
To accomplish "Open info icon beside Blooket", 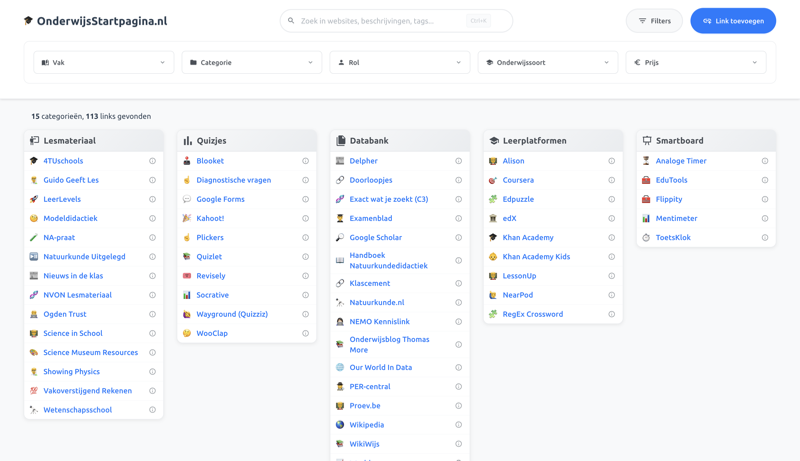I will pos(305,161).
